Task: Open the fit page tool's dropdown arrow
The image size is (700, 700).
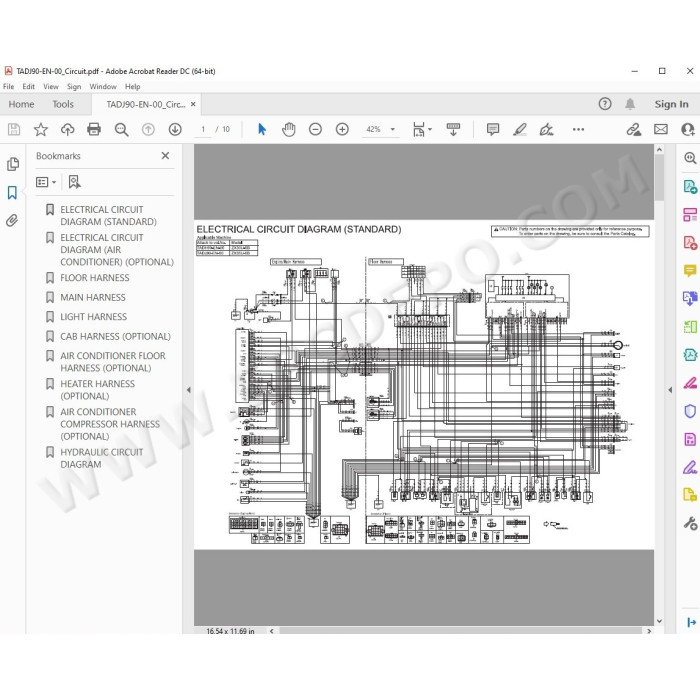Action: [430, 129]
